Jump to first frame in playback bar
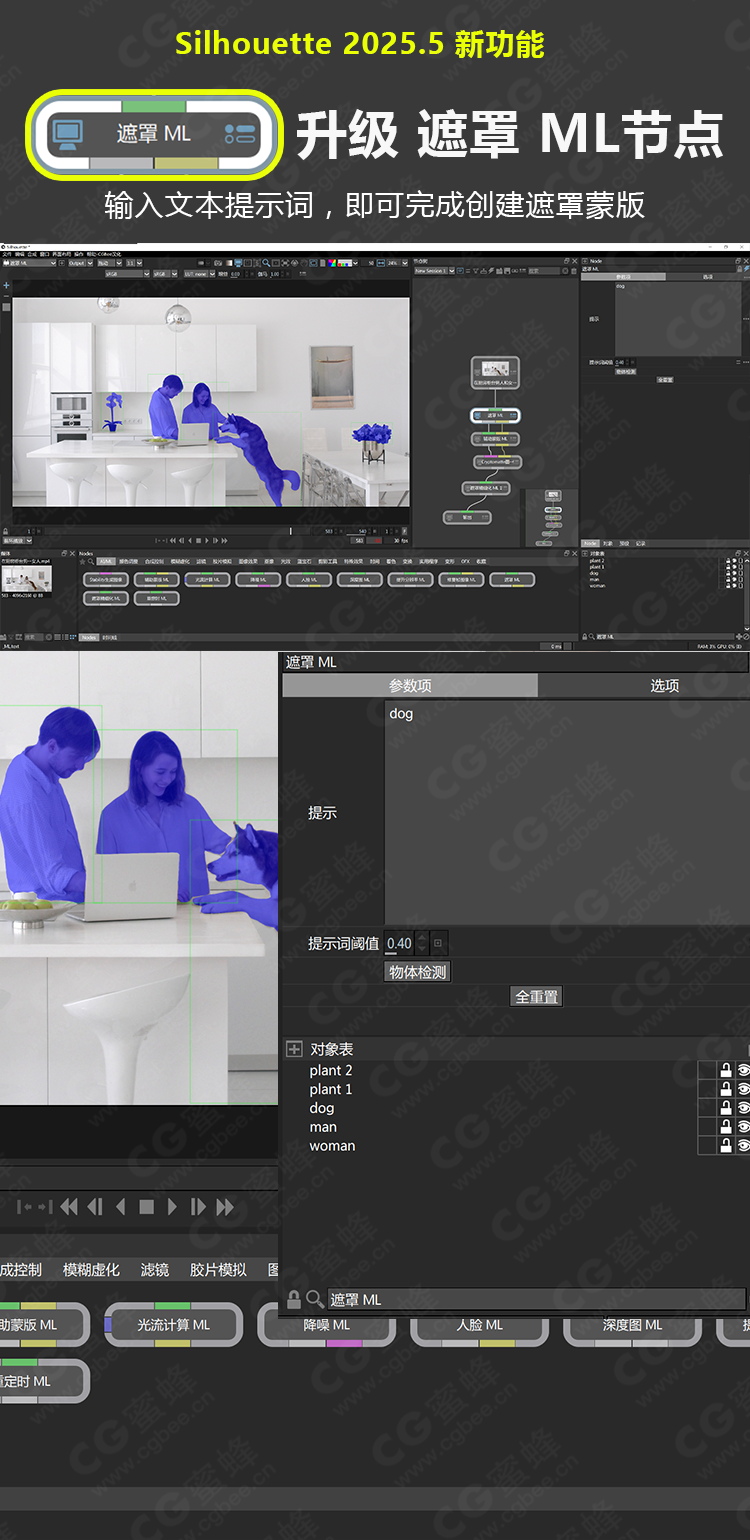The width and height of the screenshot is (750, 1540). click(x=69, y=1207)
